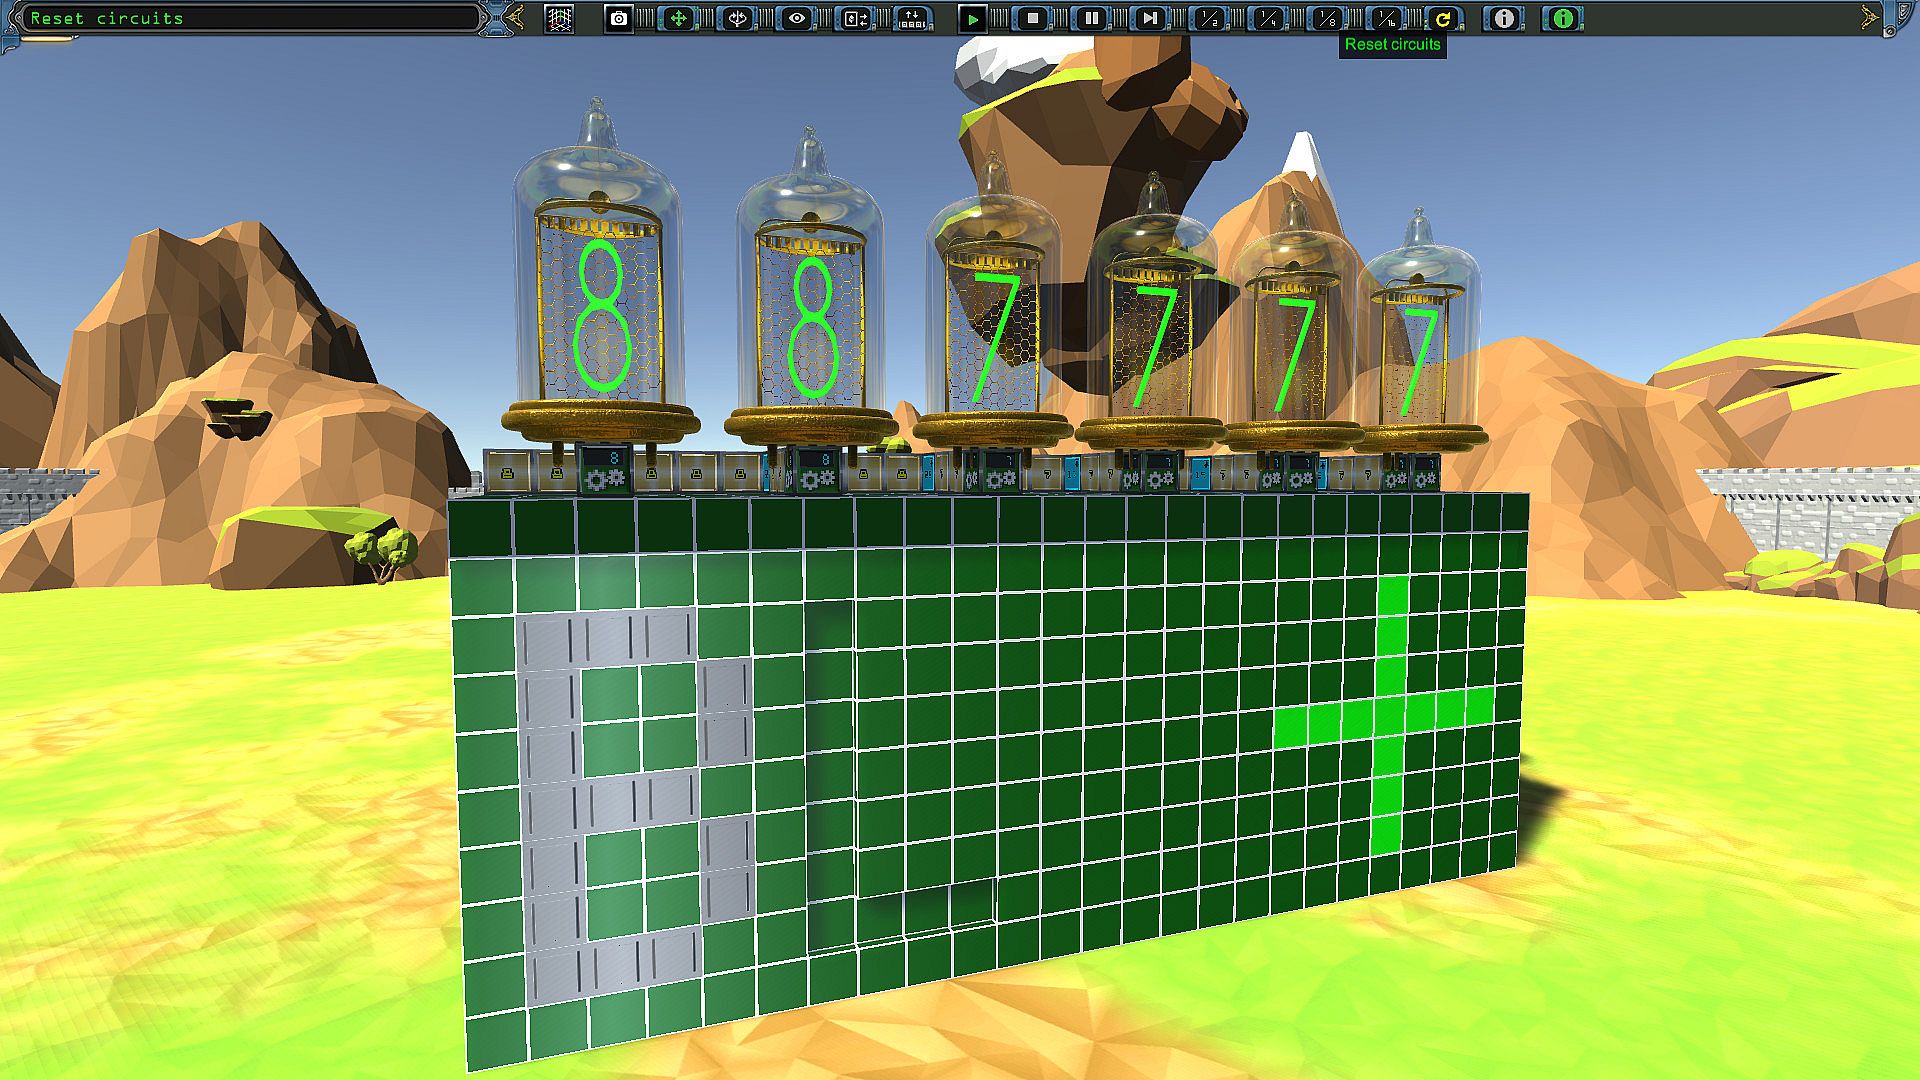
Task: Click the step forward button
Action: click(x=1150, y=18)
